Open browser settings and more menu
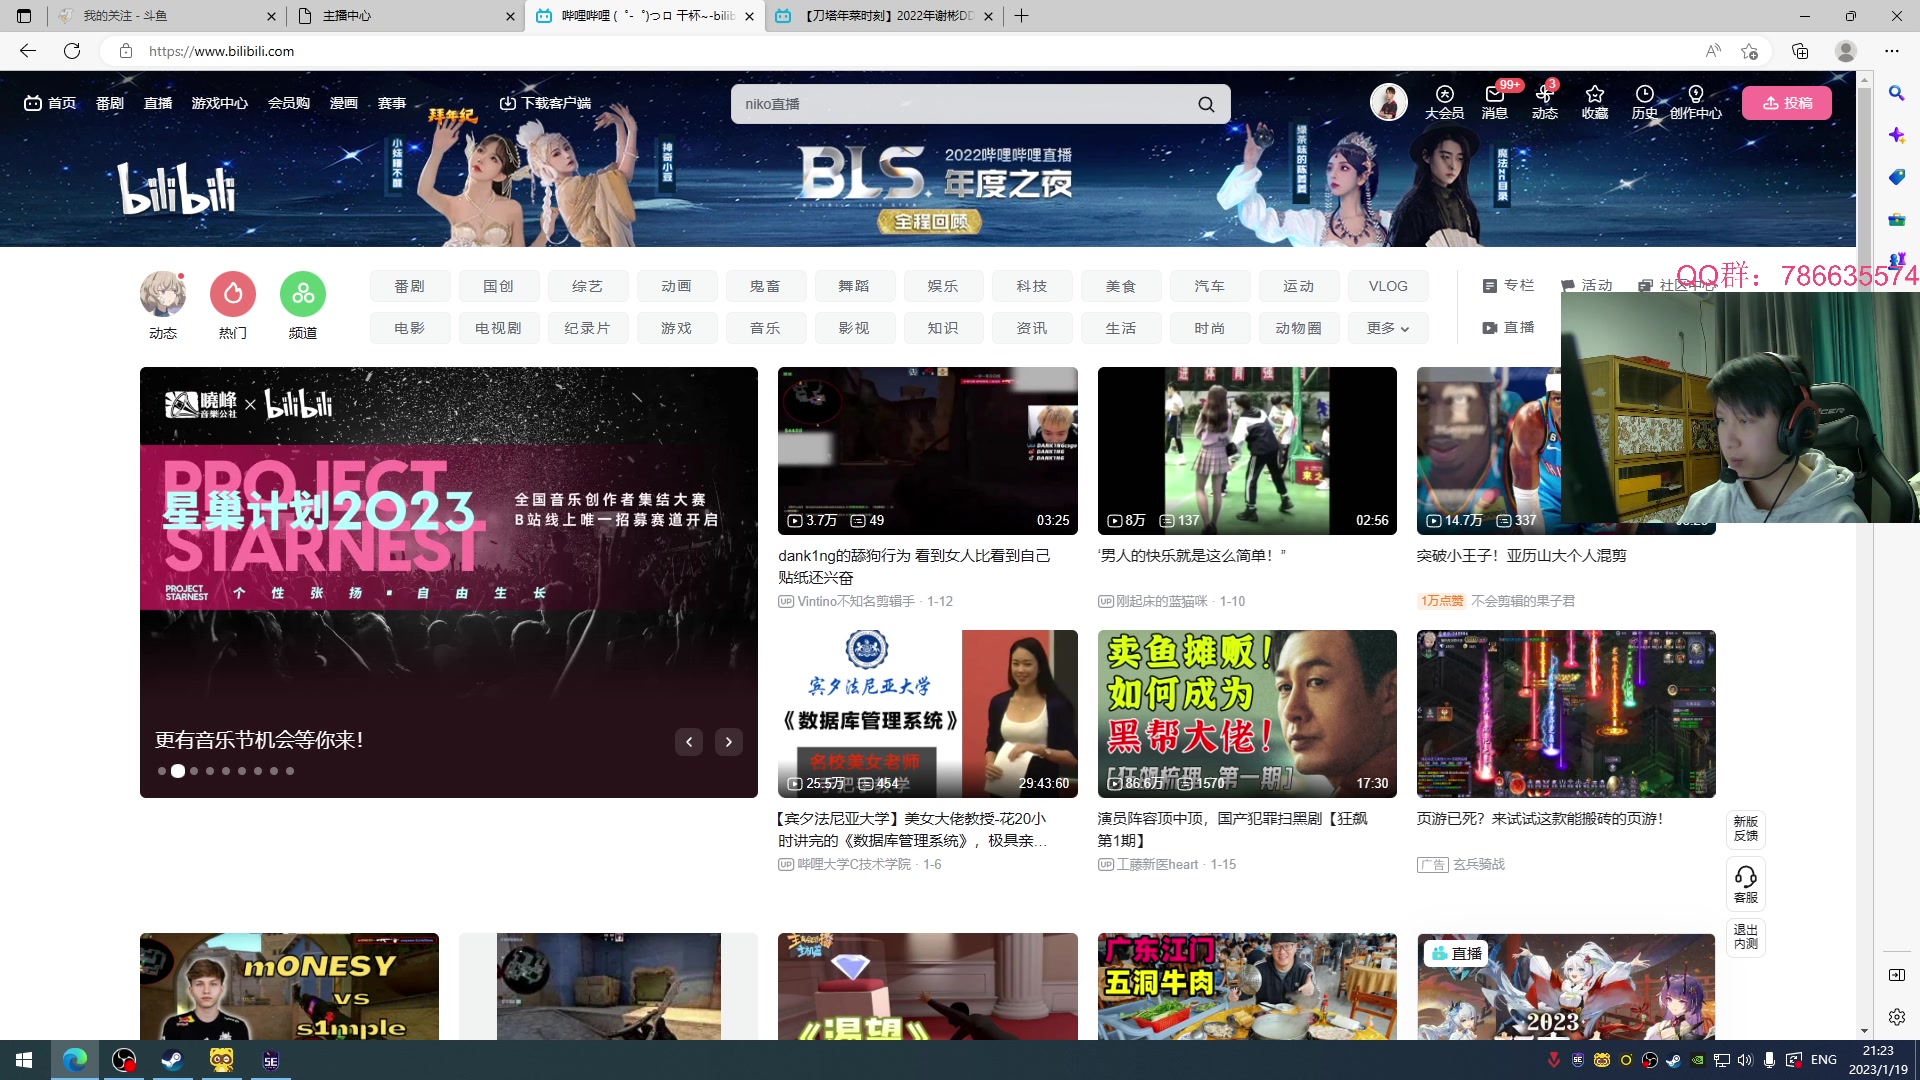Viewport: 1920px width, 1080px height. 1892,51
